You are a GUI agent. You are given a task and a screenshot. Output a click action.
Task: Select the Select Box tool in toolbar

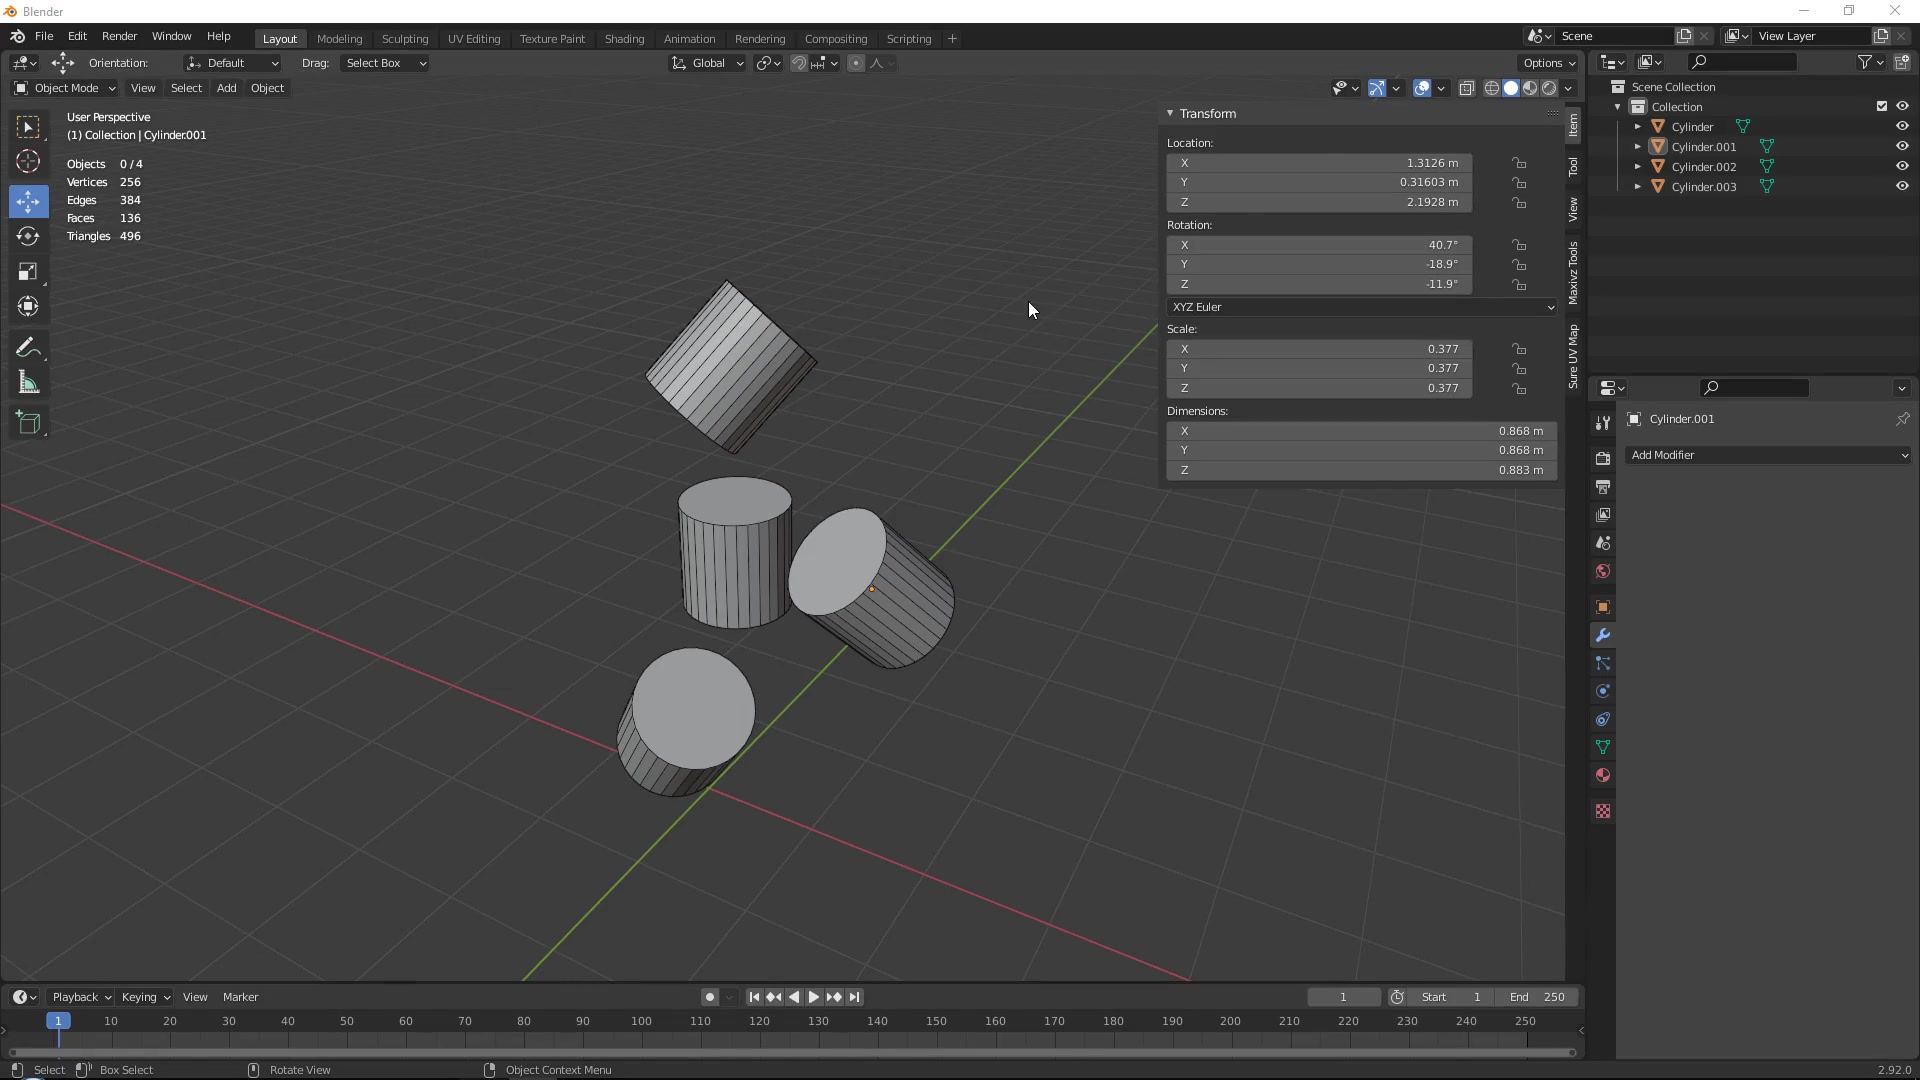[28, 127]
